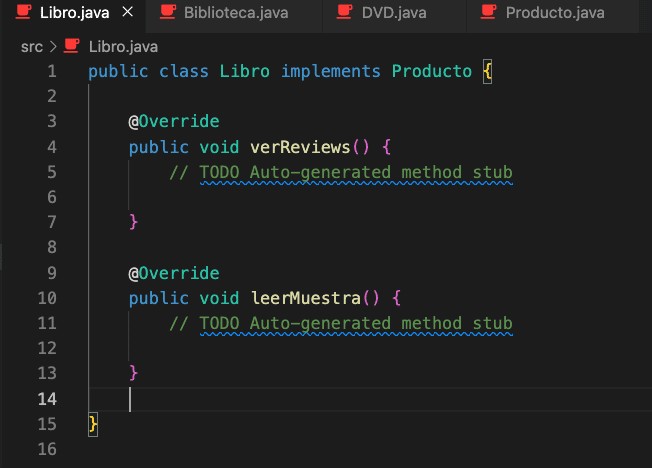Click the TODO comment on line 5

click(341, 173)
